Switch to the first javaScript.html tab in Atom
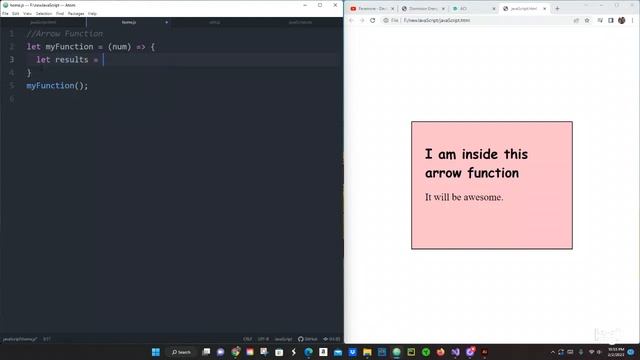Screen dimensions: 640x360 pos(43,22)
